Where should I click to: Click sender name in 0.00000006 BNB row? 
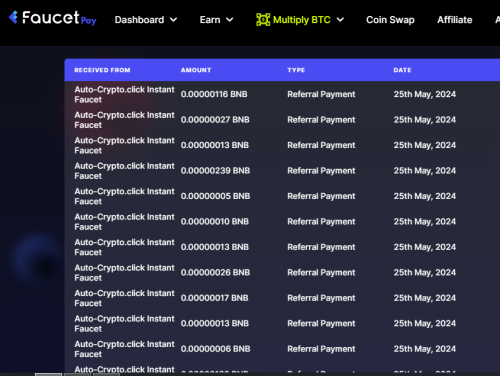click(124, 349)
